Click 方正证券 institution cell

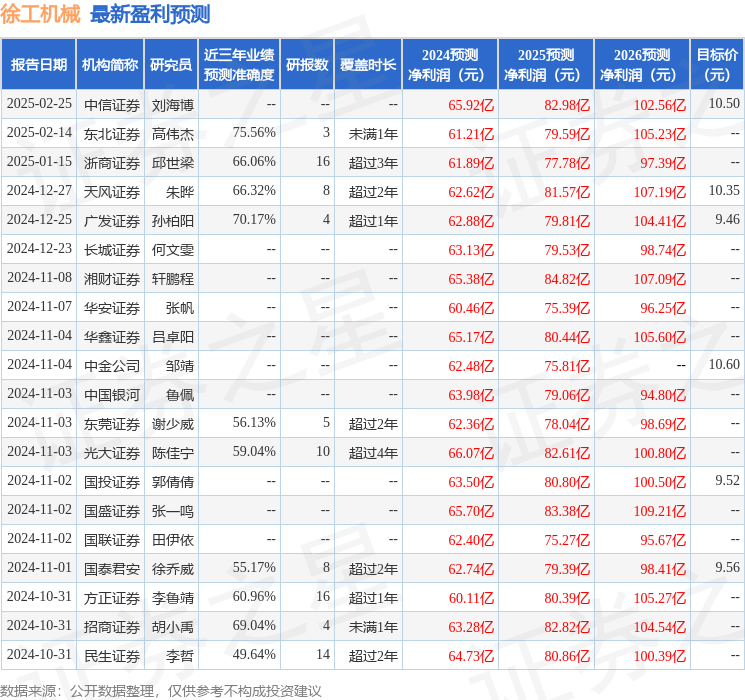tap(112, 598)
